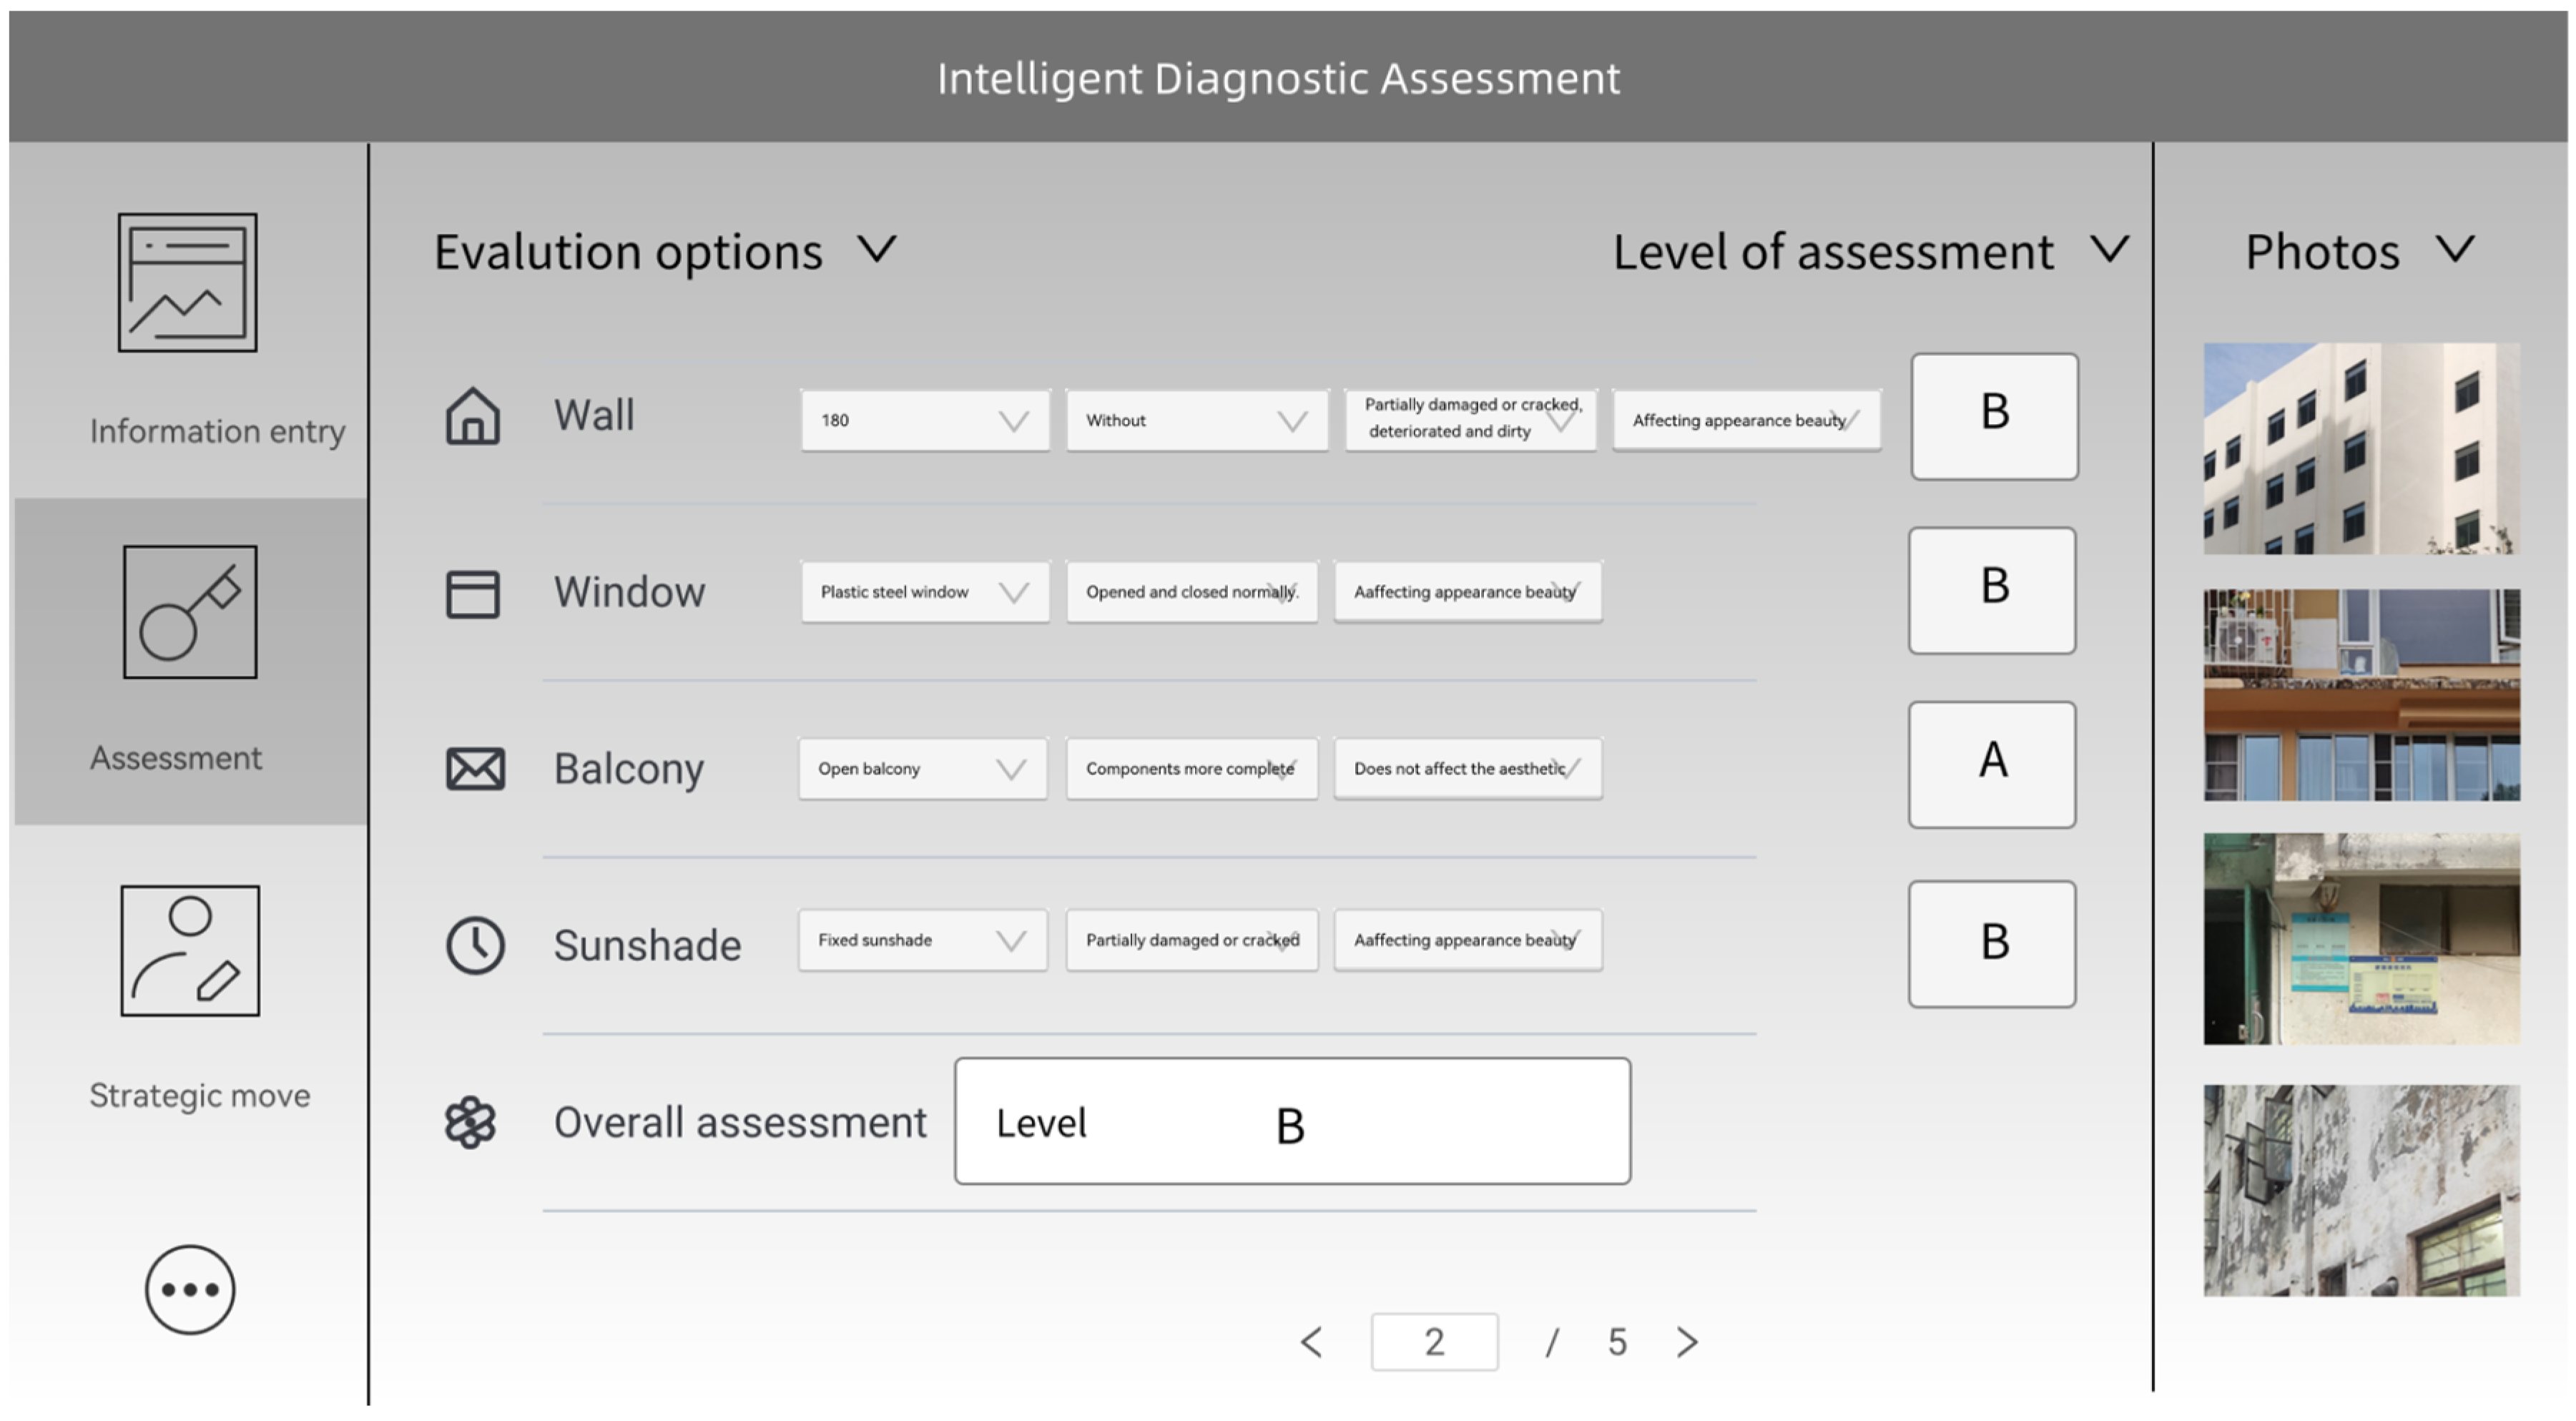This screenshot has height=1421, width=2576.
Task: Expand the 'Open balcony' dropdown
Action: [923, 769]
